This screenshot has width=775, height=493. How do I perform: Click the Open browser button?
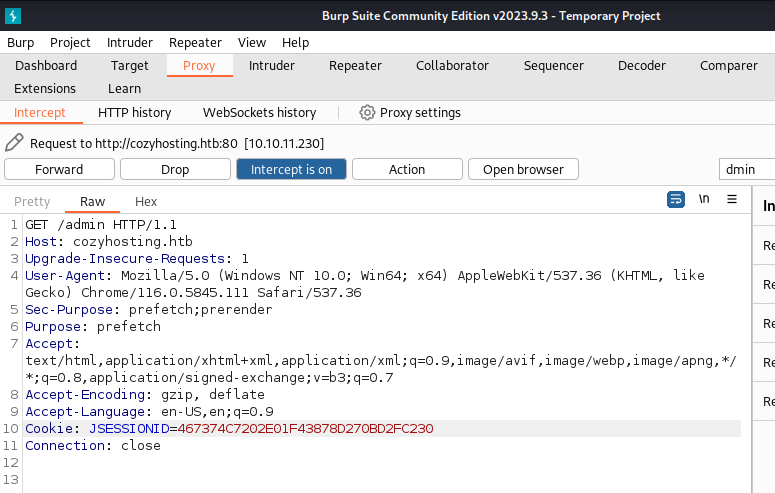[523, 169]
